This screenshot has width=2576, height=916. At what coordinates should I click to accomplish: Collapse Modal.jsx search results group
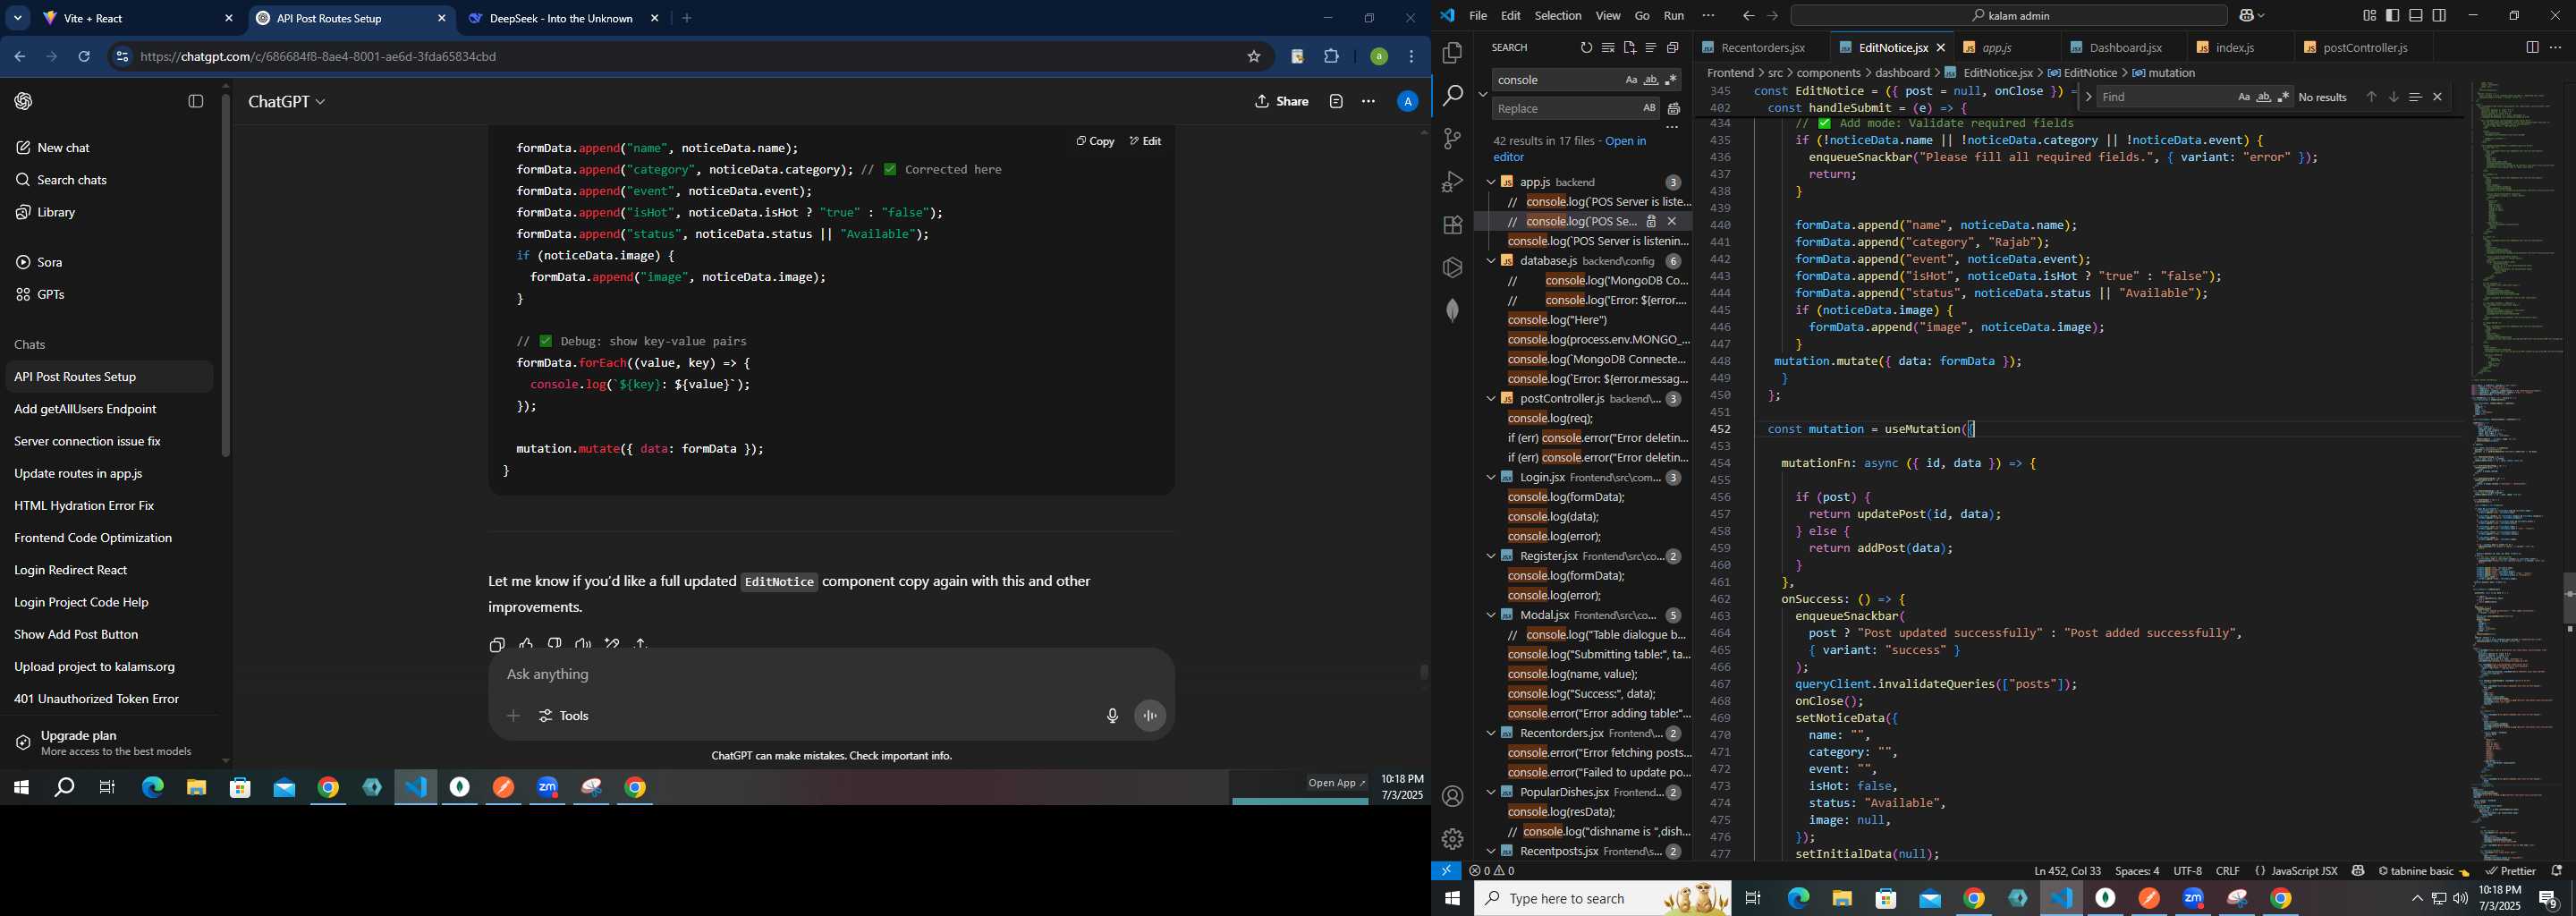pos(1491,615)
